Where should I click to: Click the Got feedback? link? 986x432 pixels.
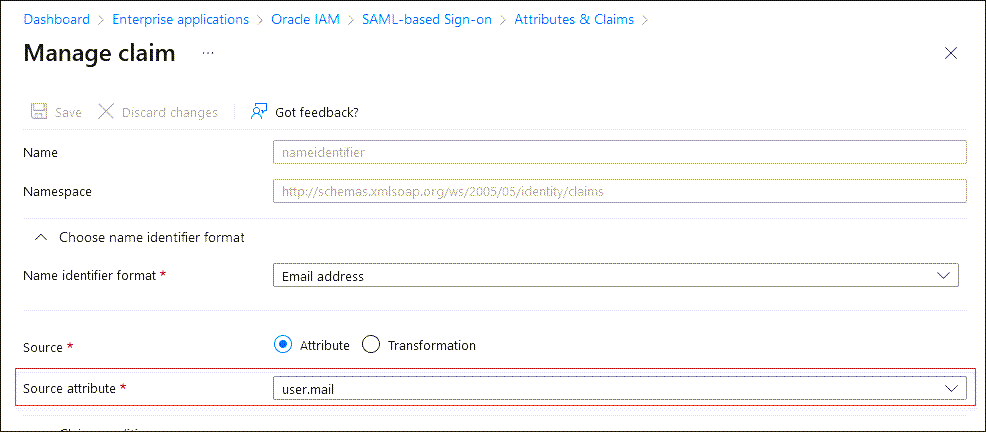coord(316,112)
